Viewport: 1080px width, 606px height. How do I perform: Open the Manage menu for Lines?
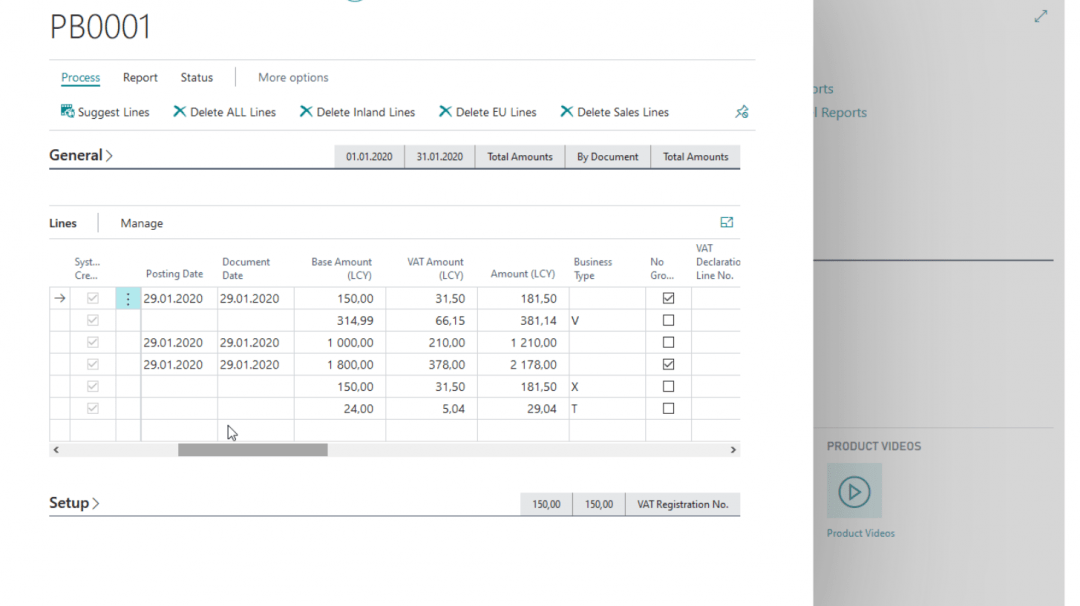141,224
